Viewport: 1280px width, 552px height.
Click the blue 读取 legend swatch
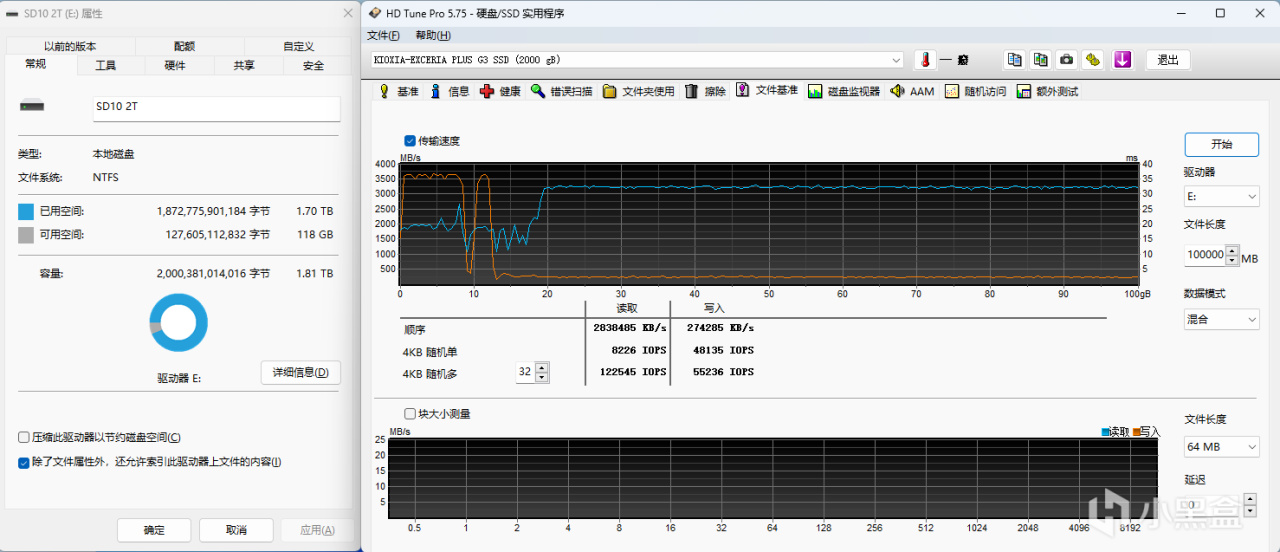tap(1105, 432)
